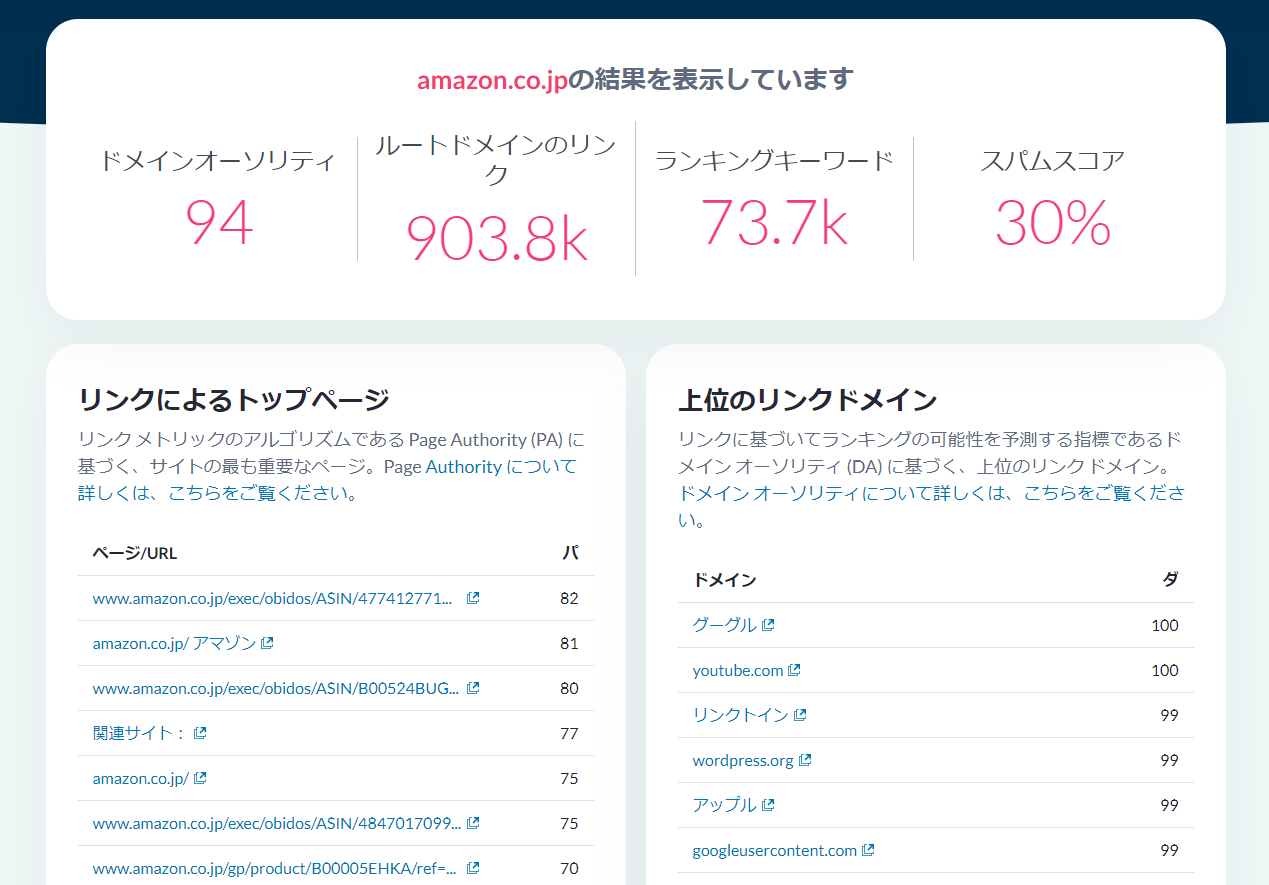Open external link icon for gp/product/B00005EHKA URL
This screenshot has height=885, width=1269.
[473, 868]
